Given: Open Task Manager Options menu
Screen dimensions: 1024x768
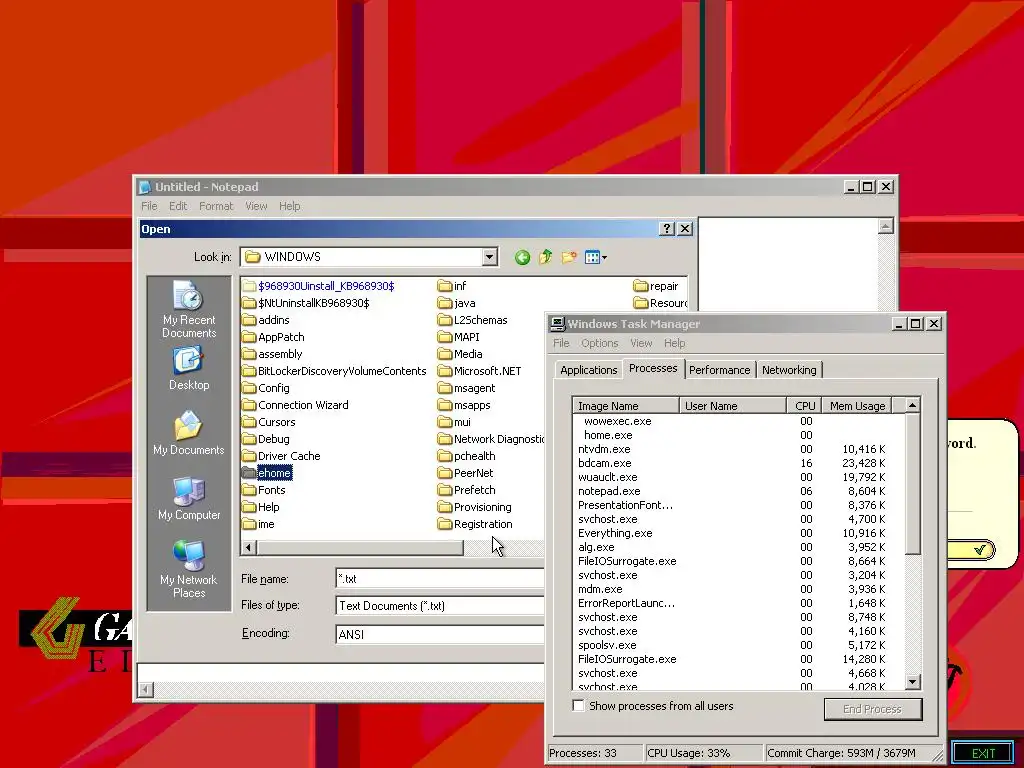Looking at the screenshot, I should click(x=599, y=344).
